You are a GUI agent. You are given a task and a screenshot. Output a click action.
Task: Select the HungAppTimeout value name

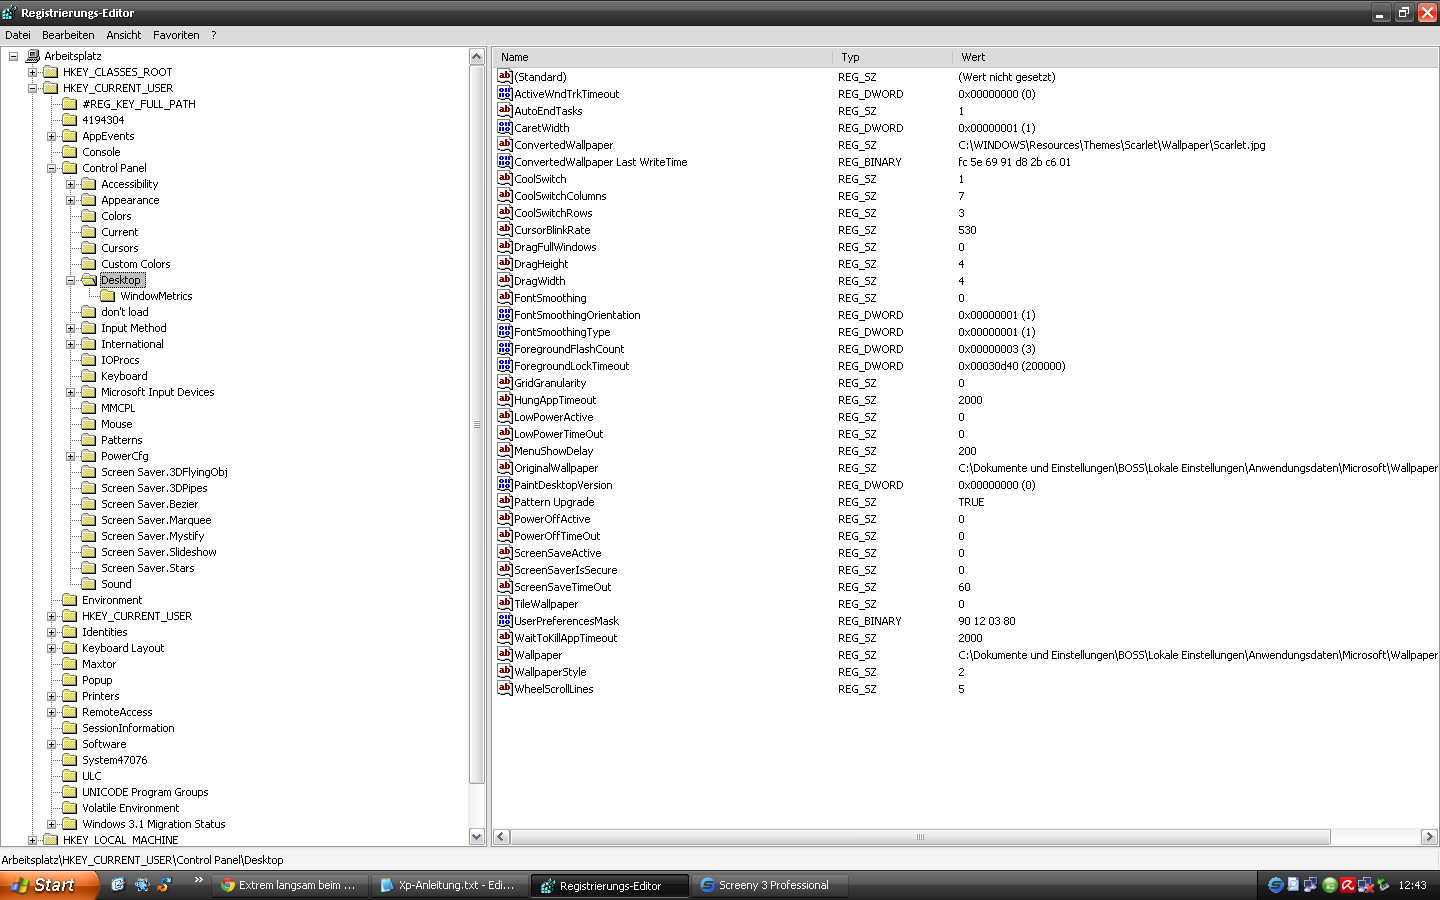[x=555, y=400]
